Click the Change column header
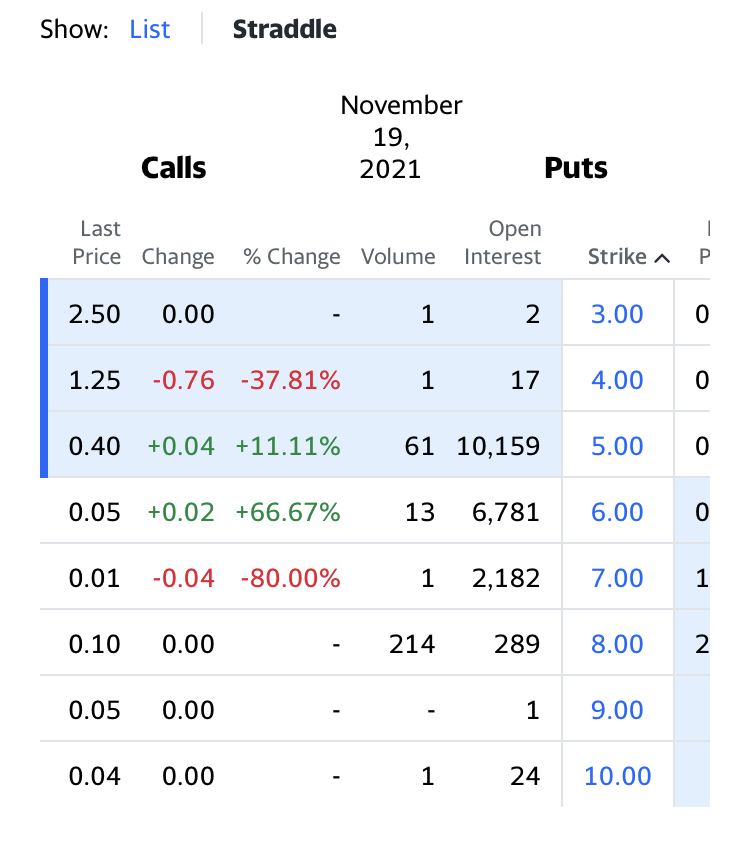This screenshot has height=849, width=750. click(x=178, y=257)
